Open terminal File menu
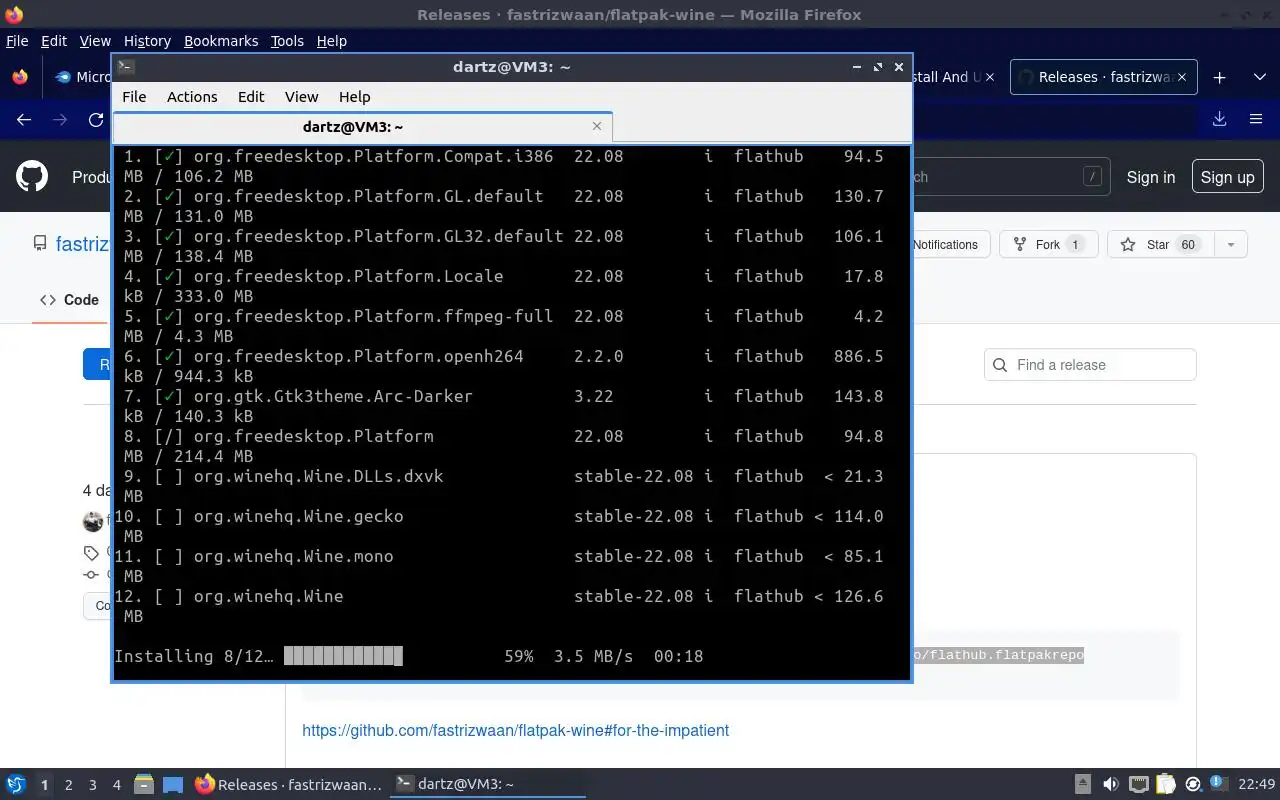 134,97
